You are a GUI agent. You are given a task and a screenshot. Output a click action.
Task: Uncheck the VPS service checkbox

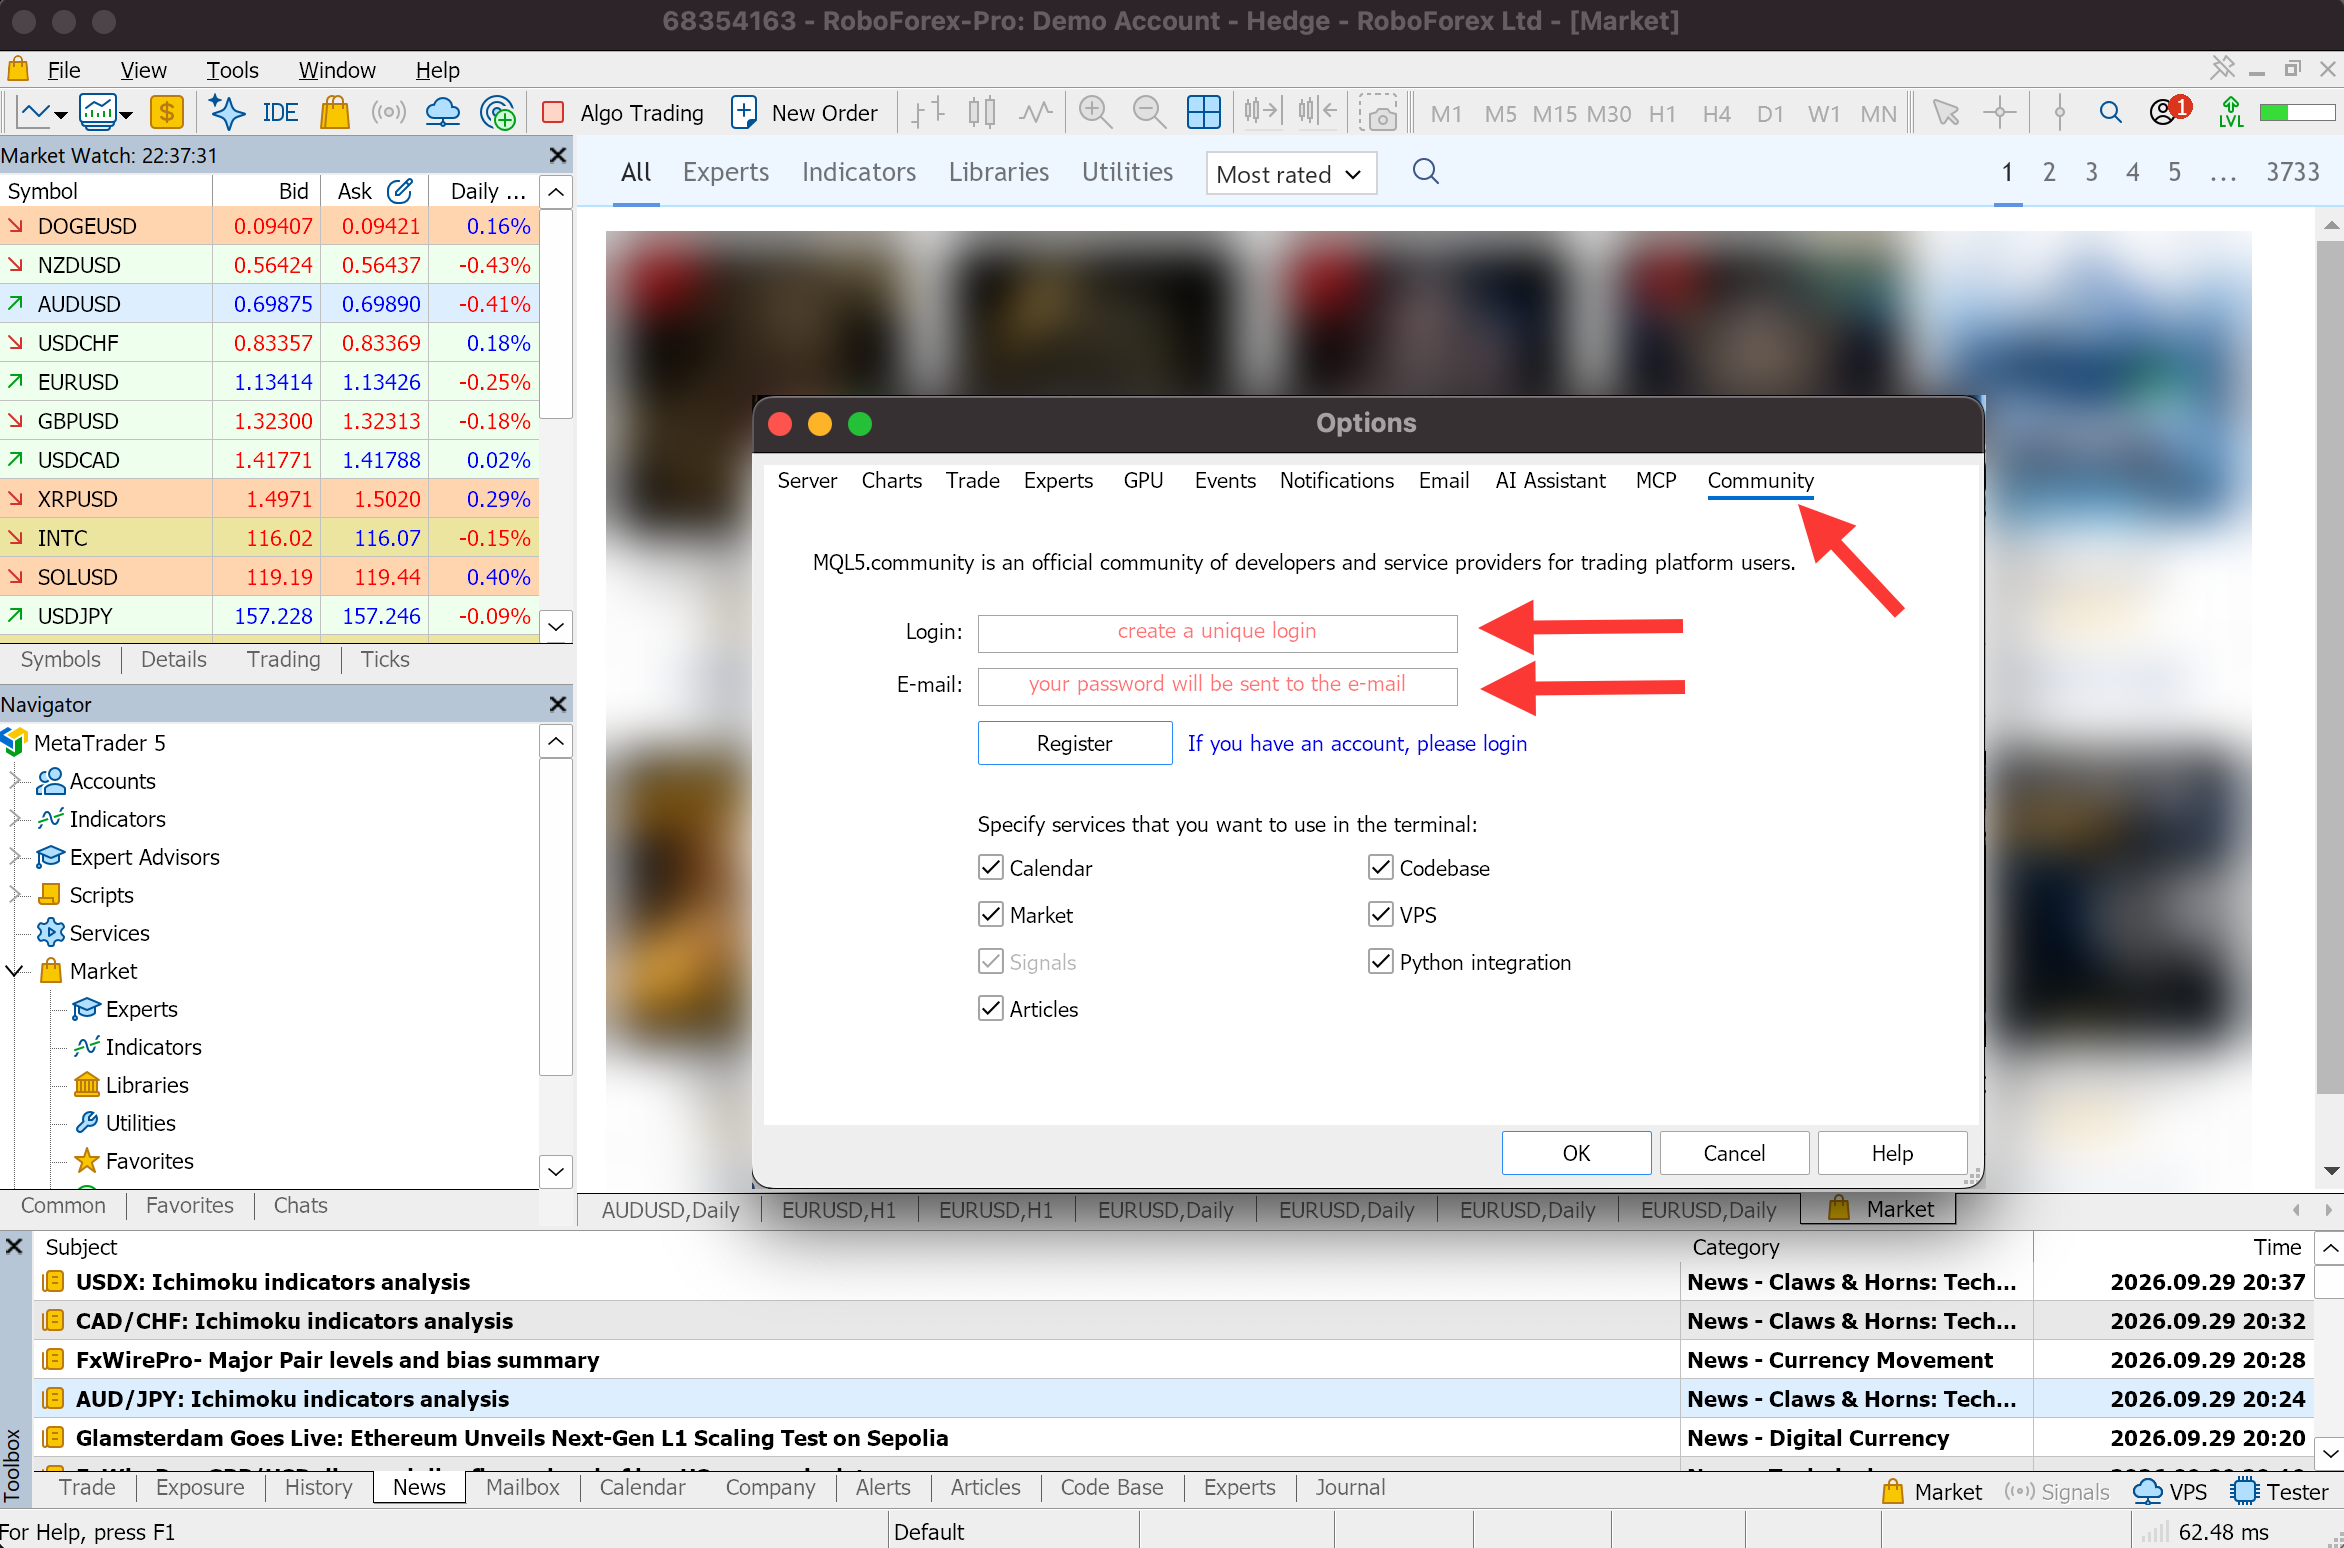(1381, 914)
